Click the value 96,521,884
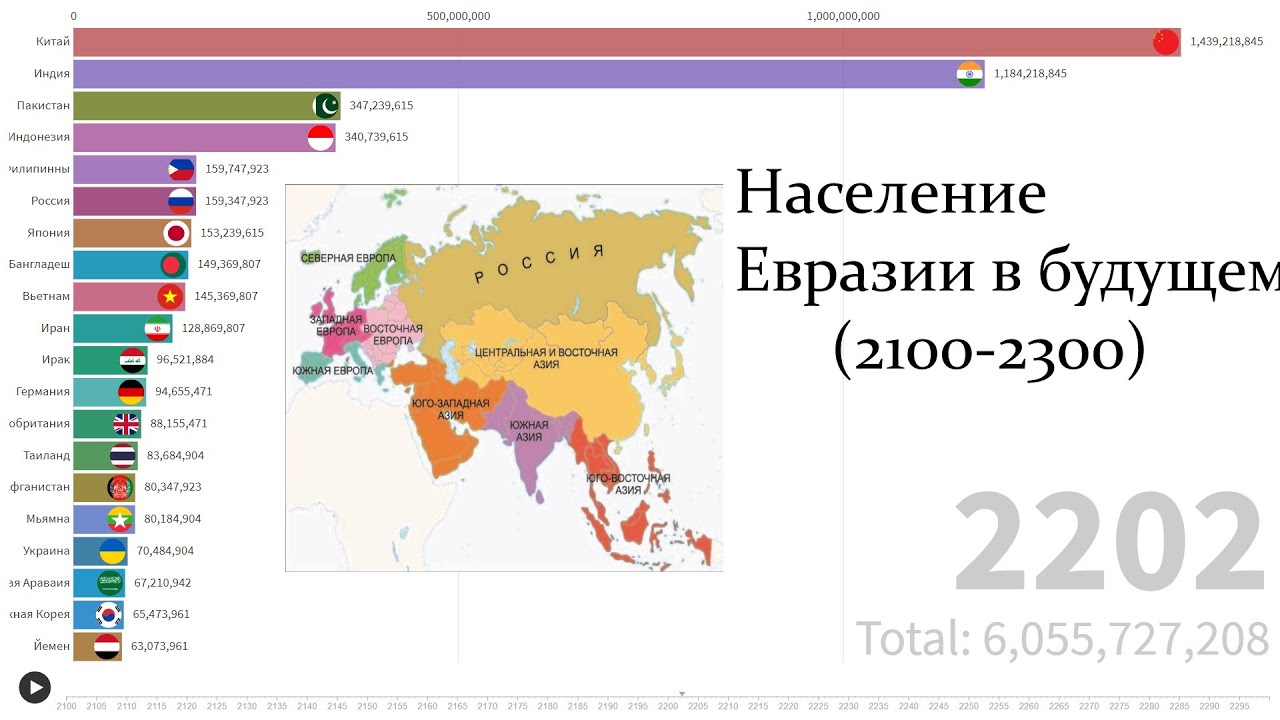The height and width of the screenshot is (720, 1280). coord(185,360)
